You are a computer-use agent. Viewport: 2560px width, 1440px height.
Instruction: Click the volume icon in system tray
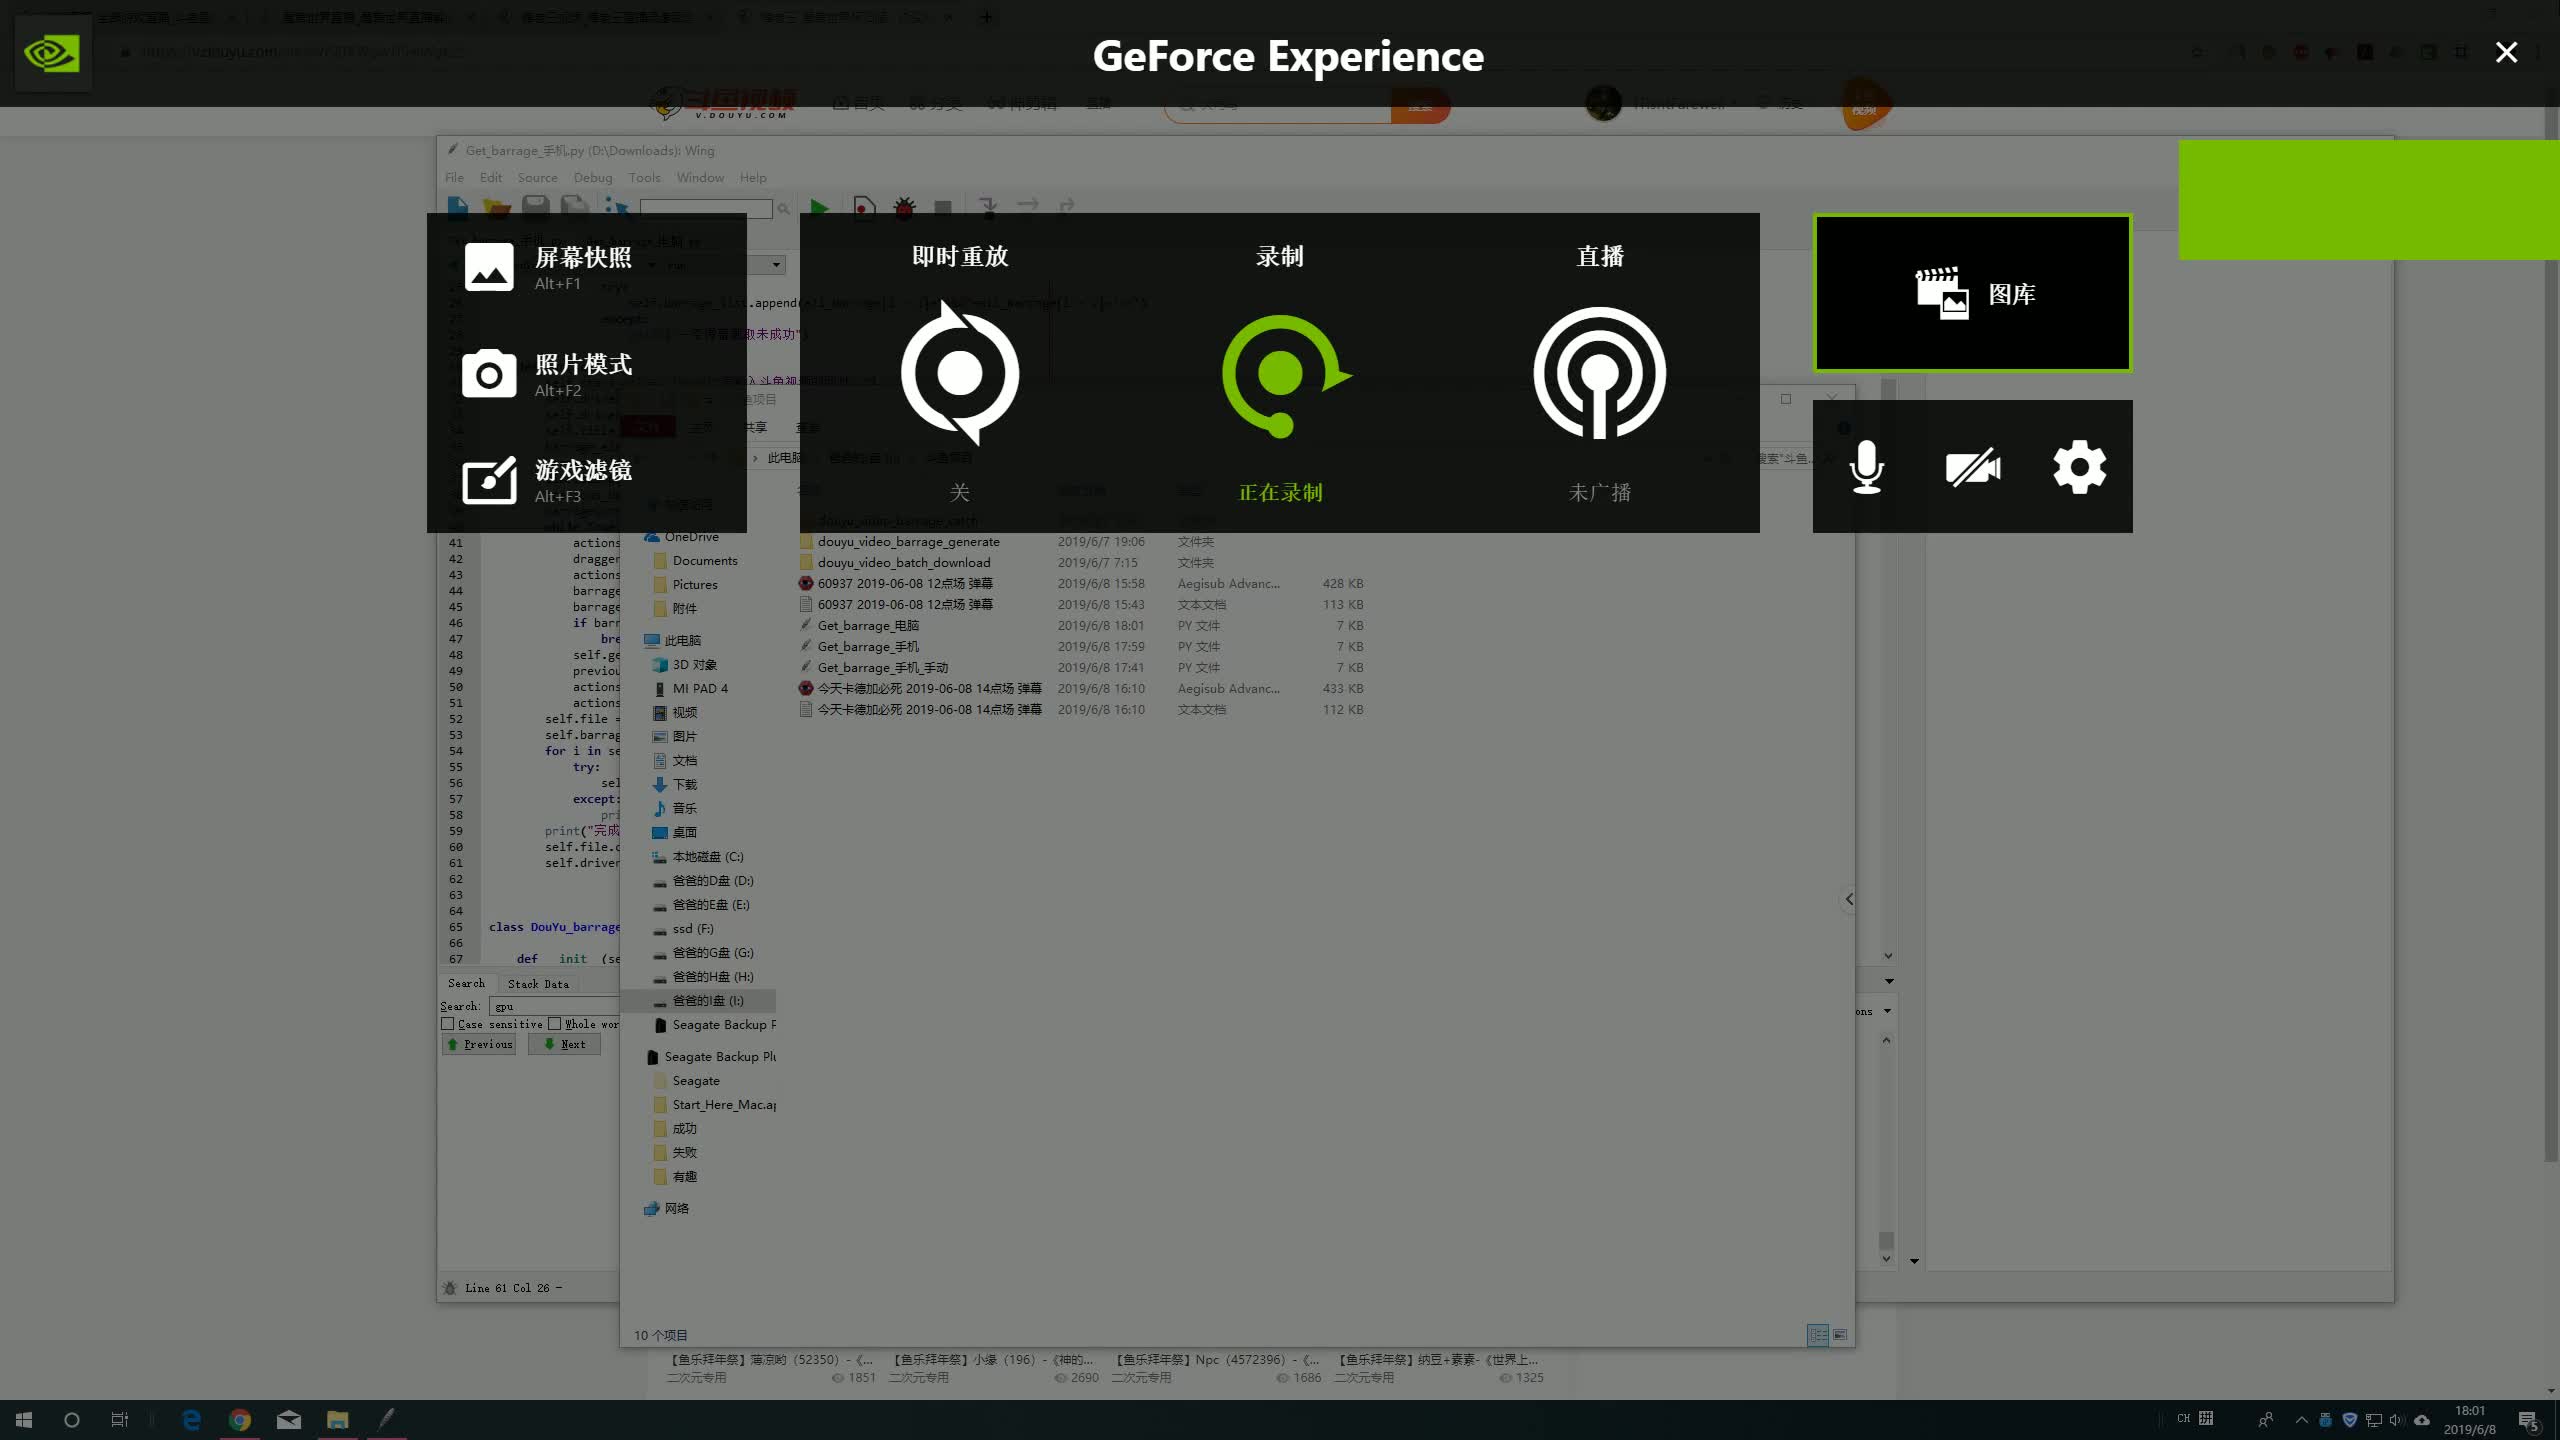(x=2396, y=1420)
